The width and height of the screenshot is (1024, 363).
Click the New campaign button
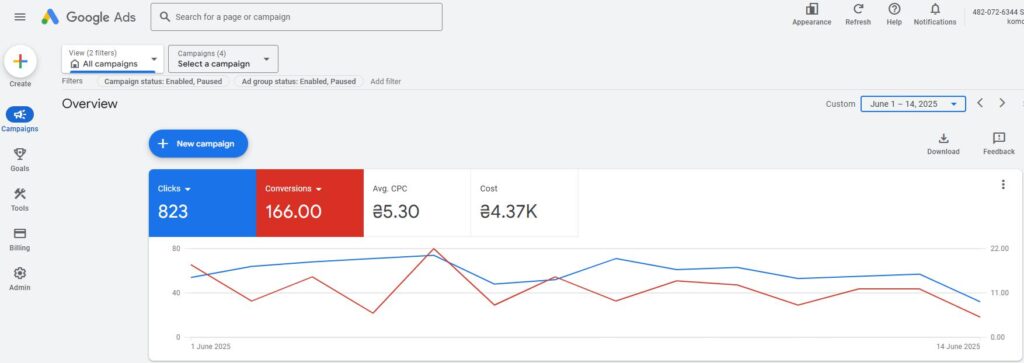pyautogui.click(x=198, y=144)
